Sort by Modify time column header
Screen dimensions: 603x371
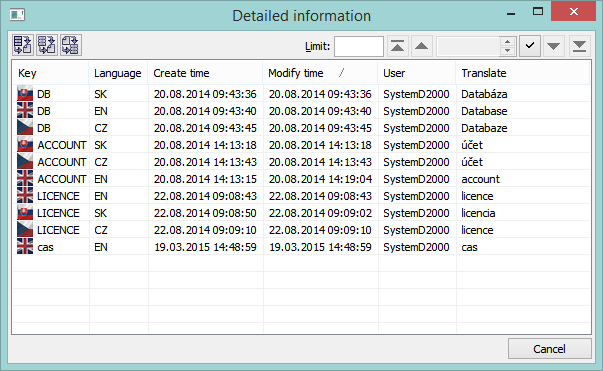tap(320, 73)
